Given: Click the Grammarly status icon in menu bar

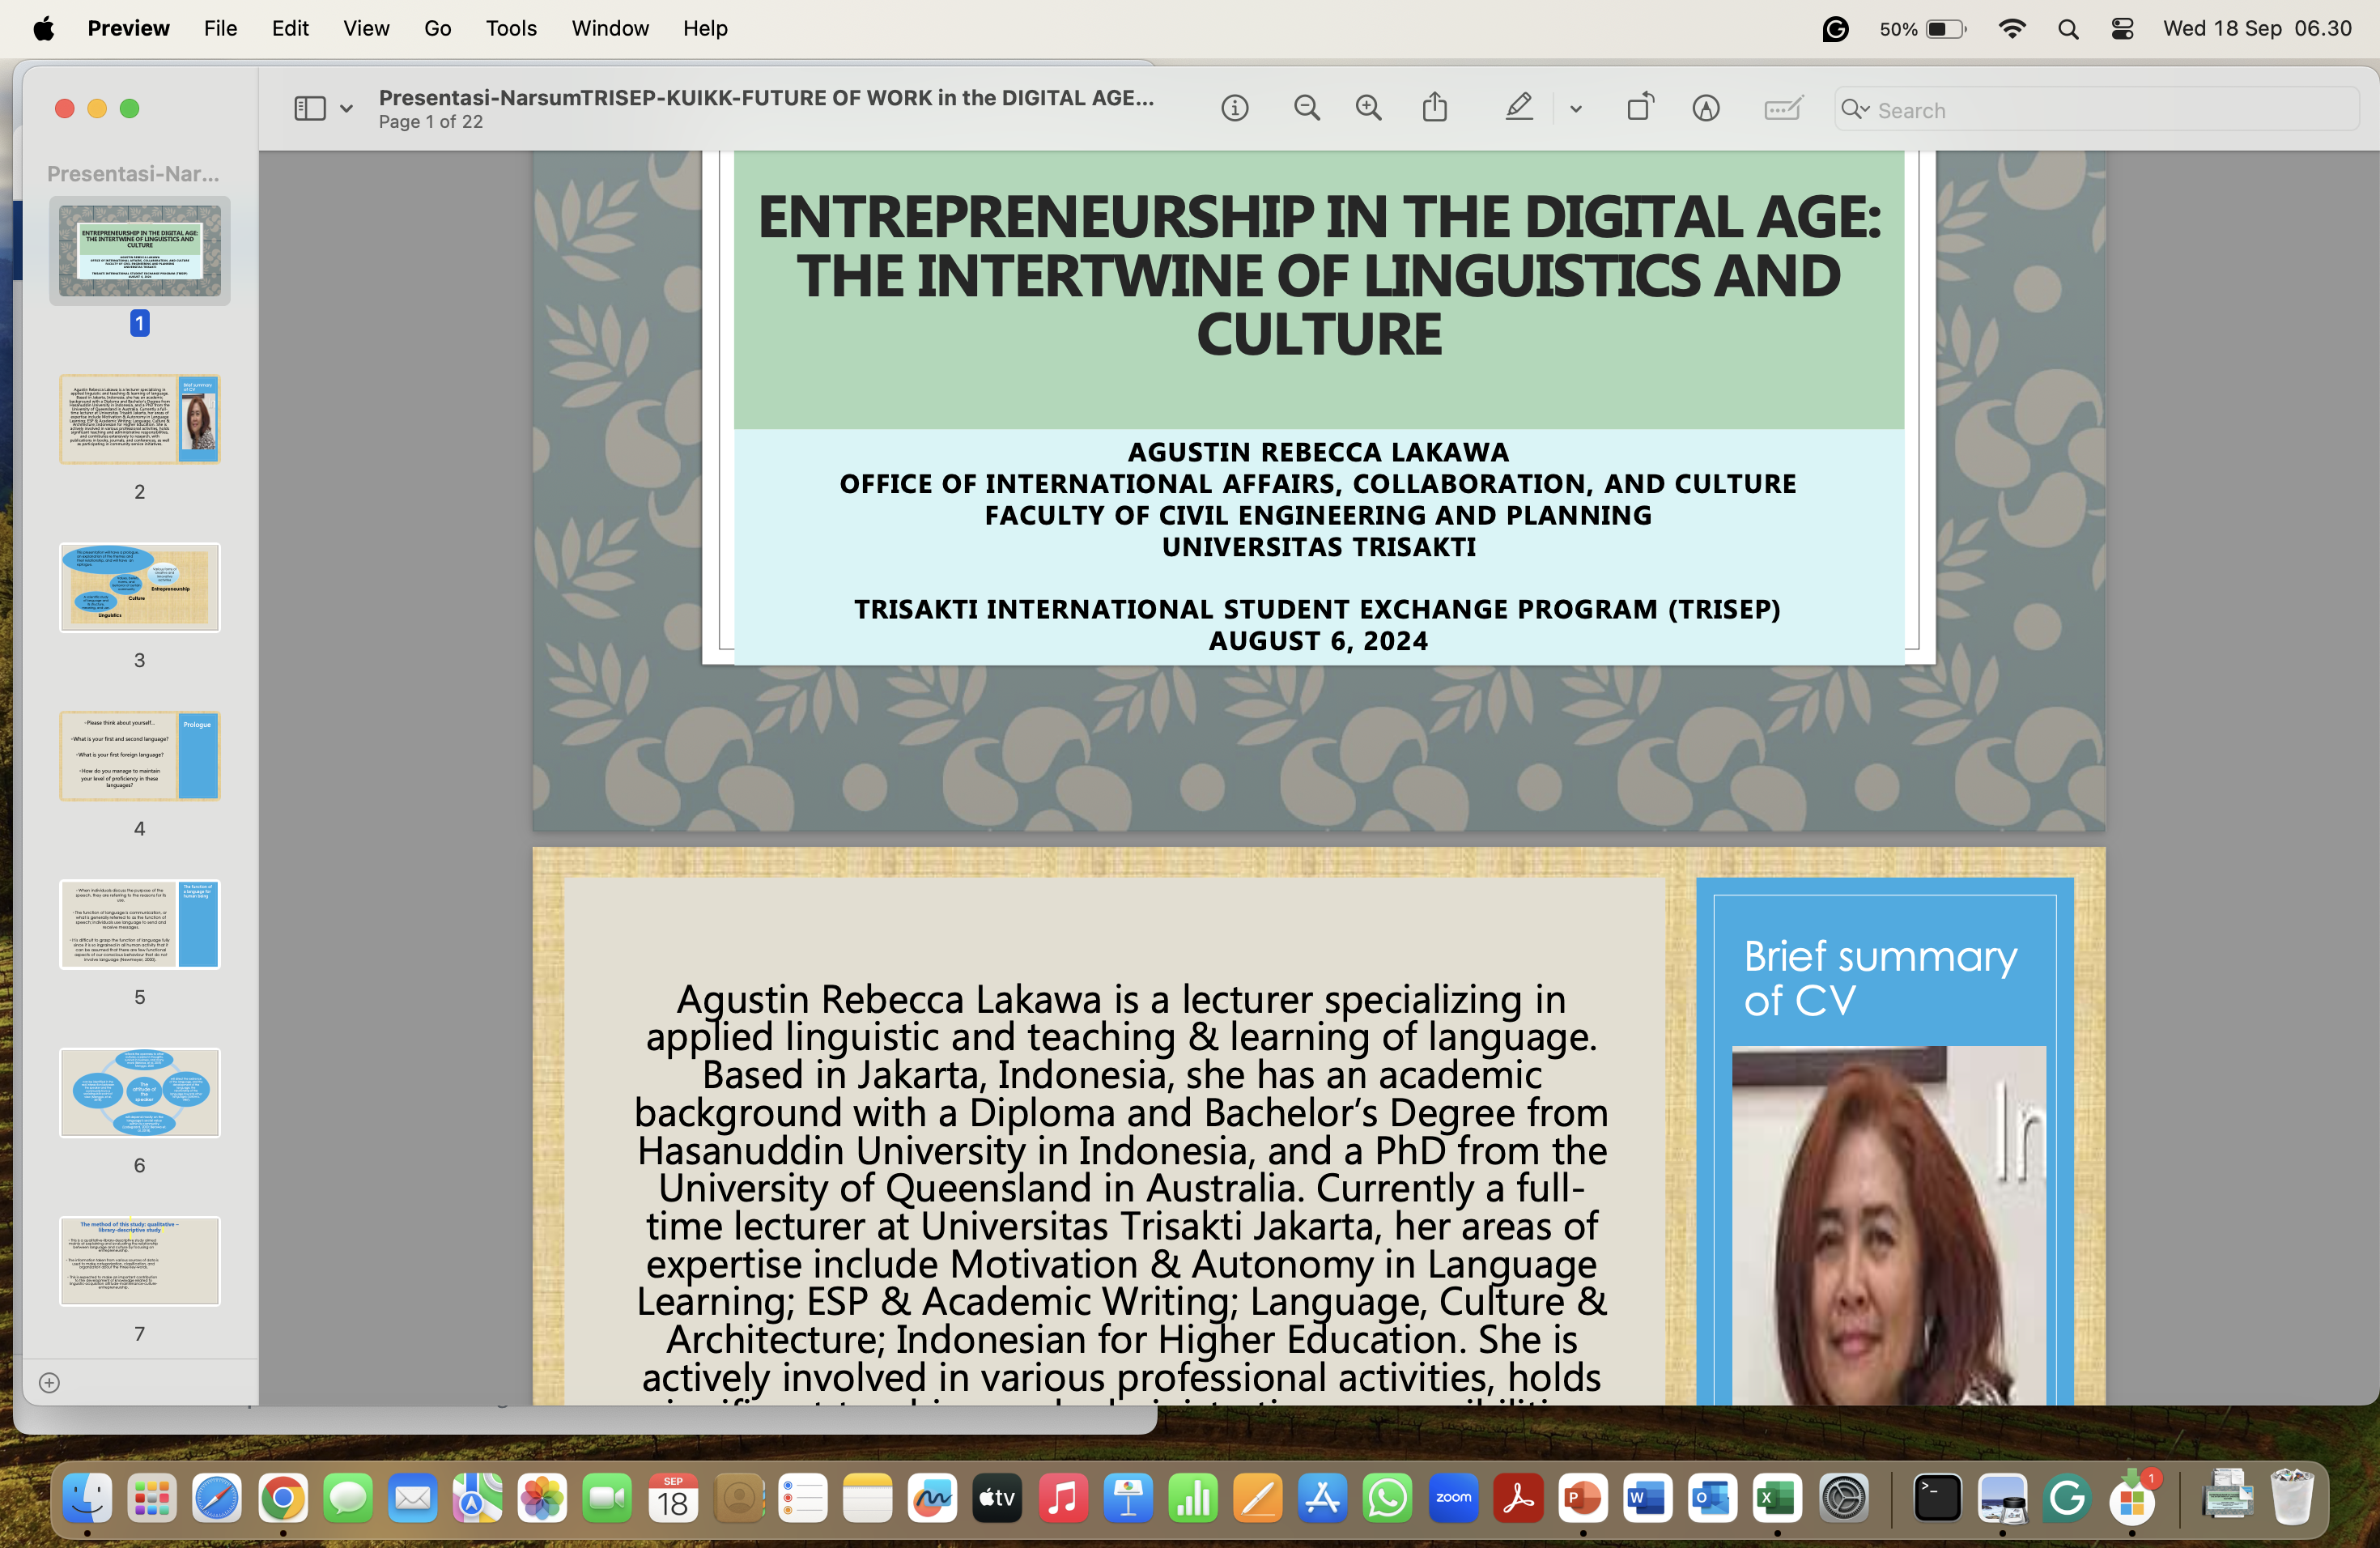Looking at the screenshot, I should 1835,29.
